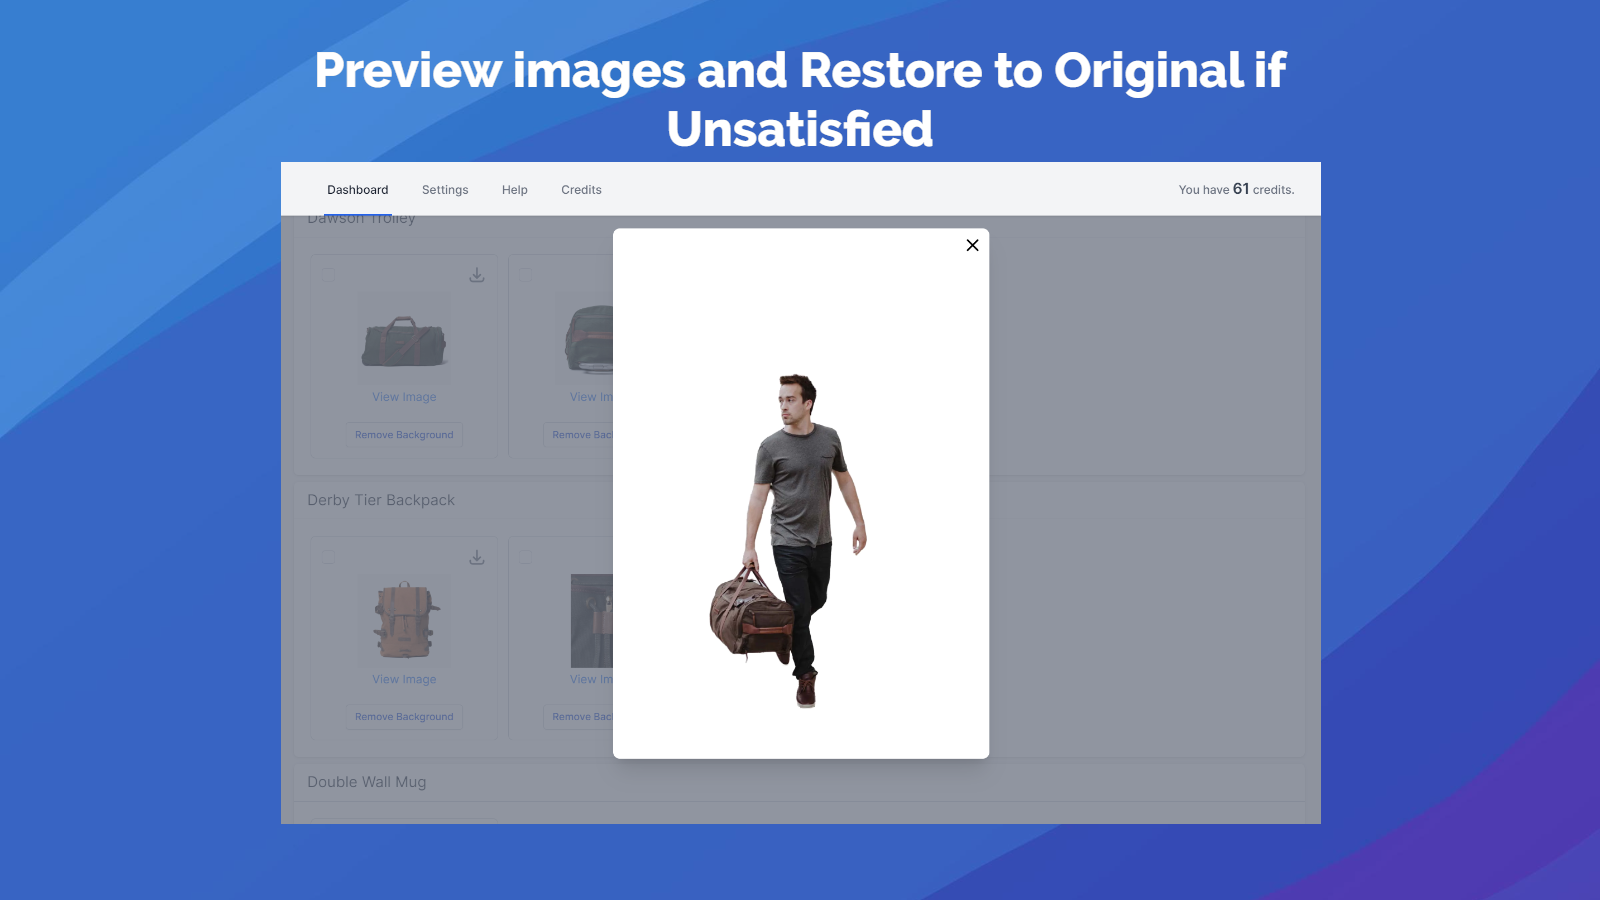Remove Background from the green duffel image
Screen dimensions: 1600x900
click(404, 435)
